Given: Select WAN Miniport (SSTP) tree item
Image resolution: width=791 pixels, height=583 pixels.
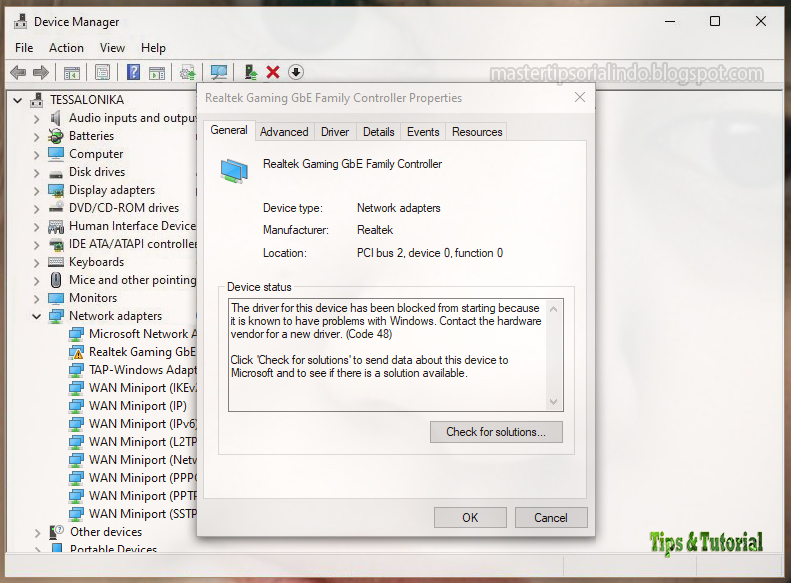Looking at the screenshot, I should point(143,514).
